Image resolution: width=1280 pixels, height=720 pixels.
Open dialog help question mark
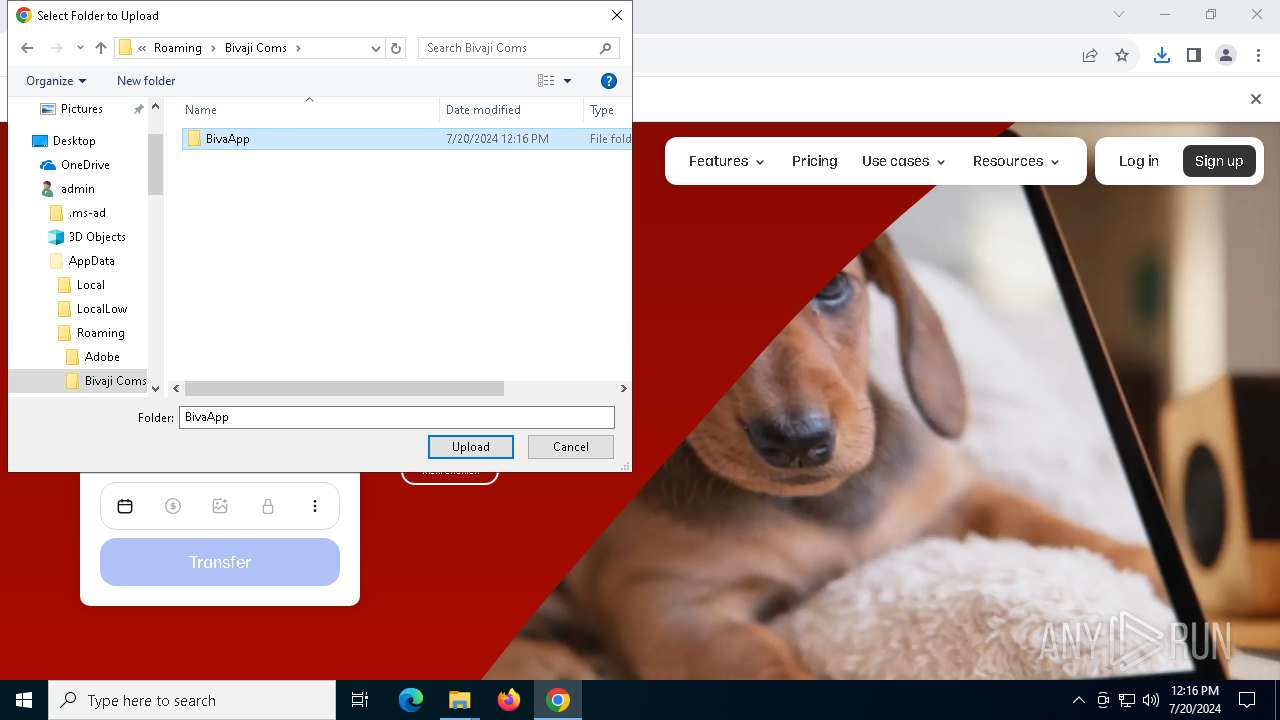(608, 81)
